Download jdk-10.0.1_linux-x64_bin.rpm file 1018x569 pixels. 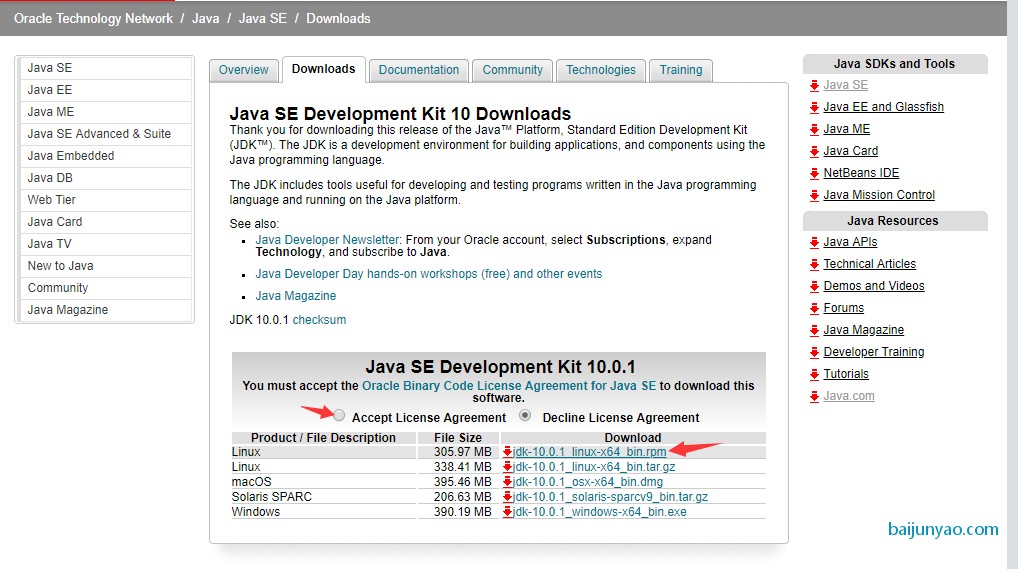coord(590,451)
